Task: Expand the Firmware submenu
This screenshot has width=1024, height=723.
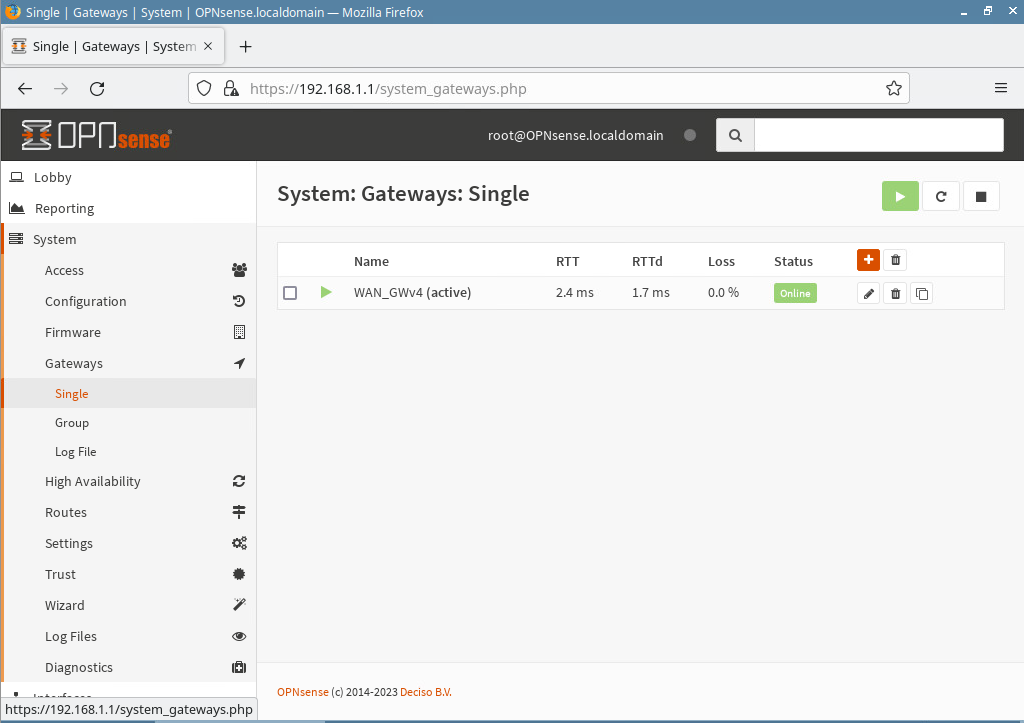Action: [x=73, y=332]
